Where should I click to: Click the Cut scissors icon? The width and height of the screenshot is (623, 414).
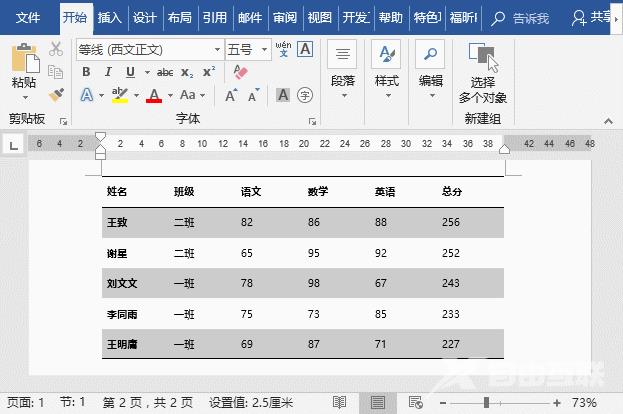tap(56, 49)
